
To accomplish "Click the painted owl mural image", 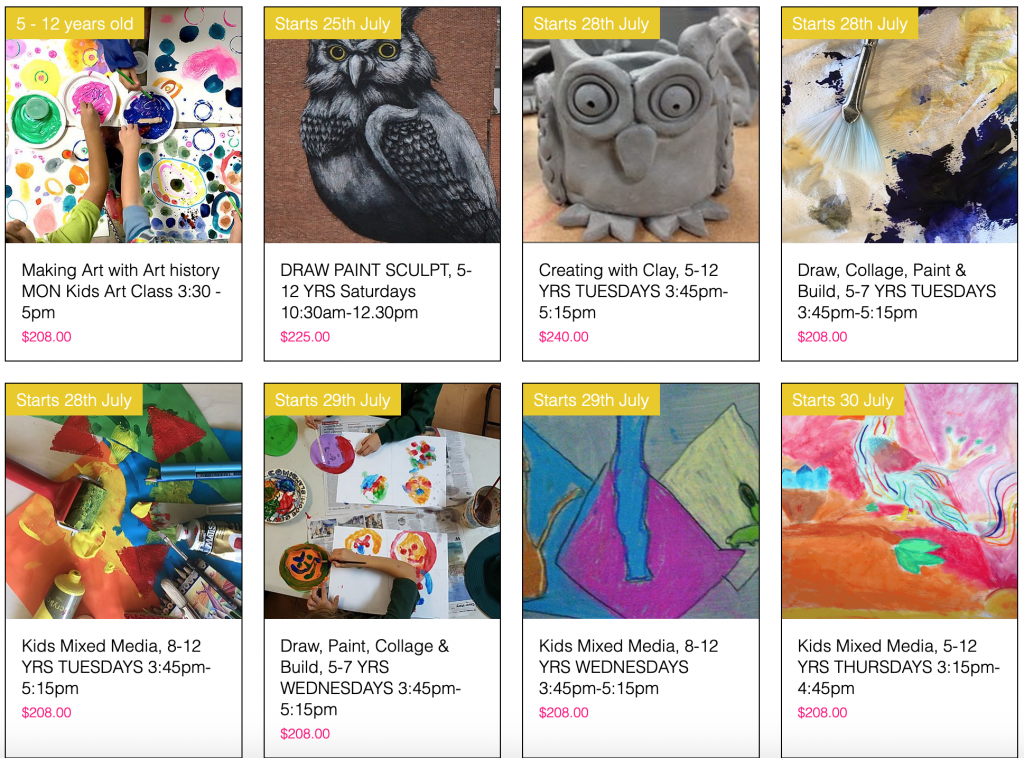I will coord(382,125).
